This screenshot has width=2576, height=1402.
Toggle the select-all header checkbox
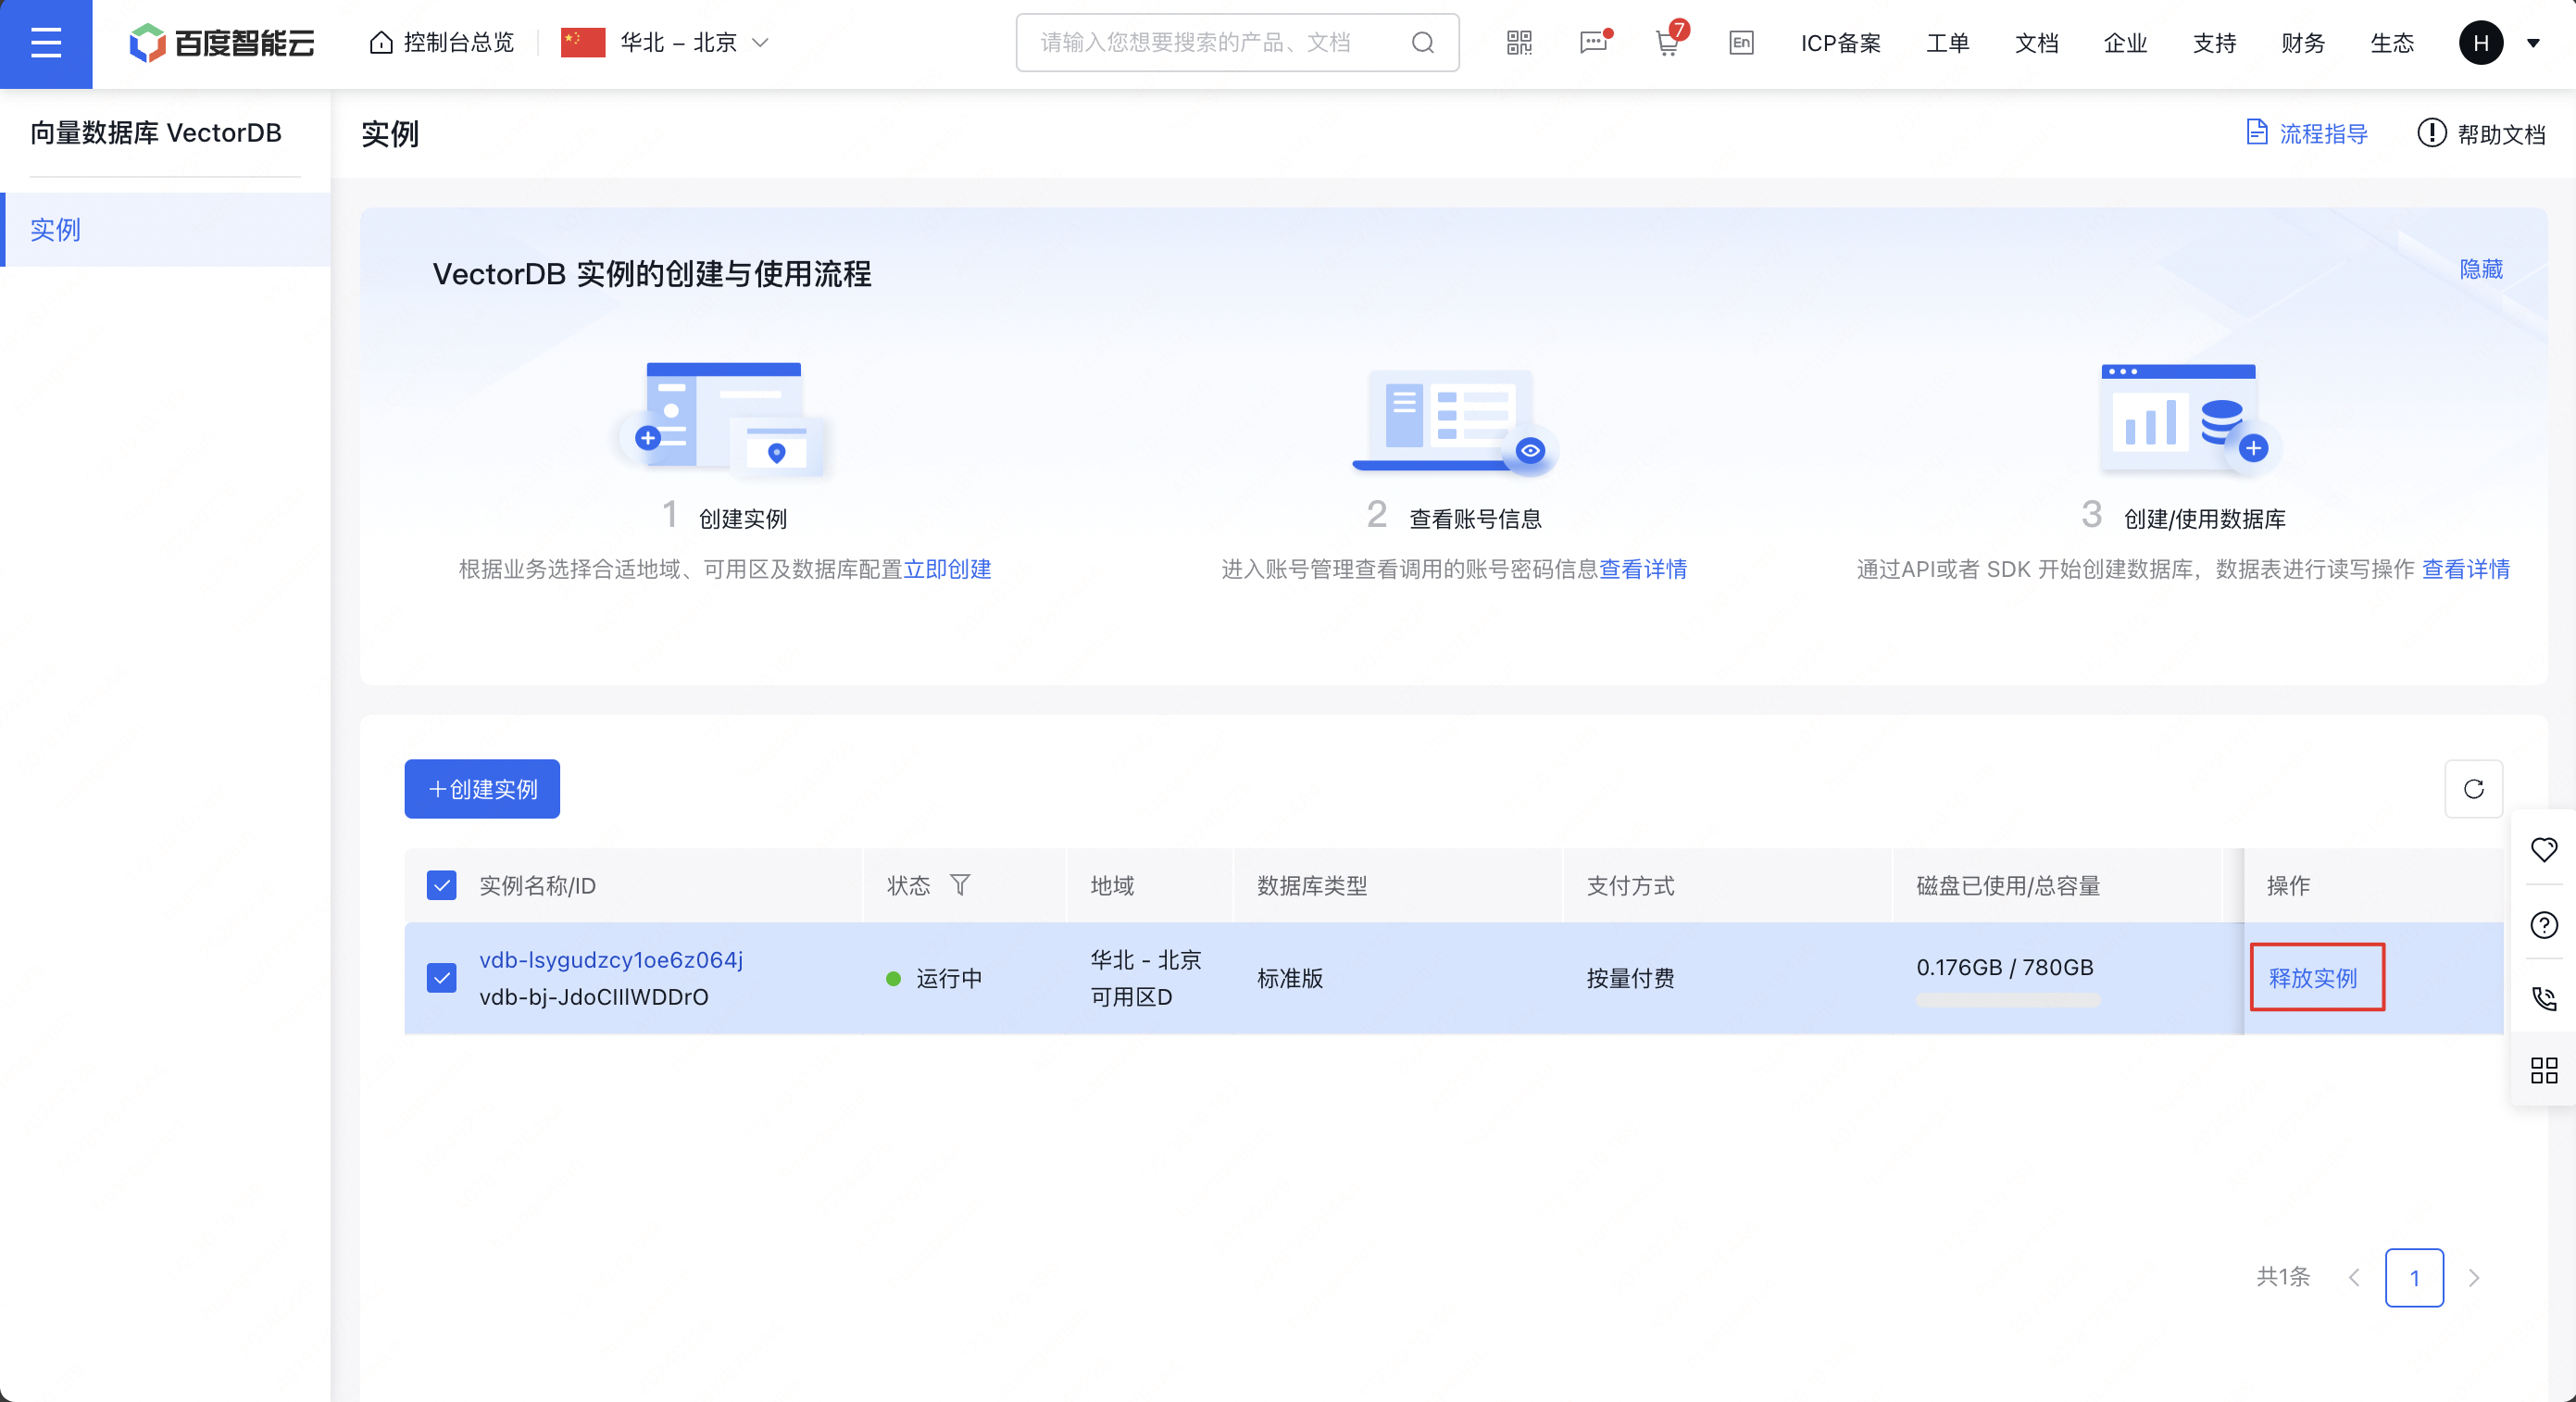(x=441, y=885)
